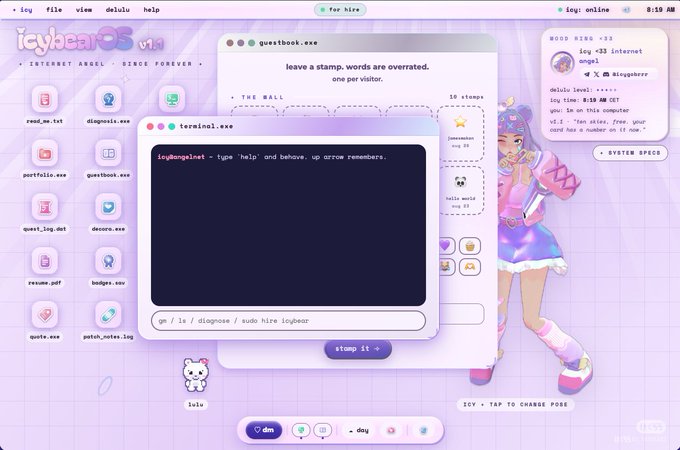Screen dimensions: 680x450
Task: Open the quest_log.dat file icon
Action: (45, 208)
